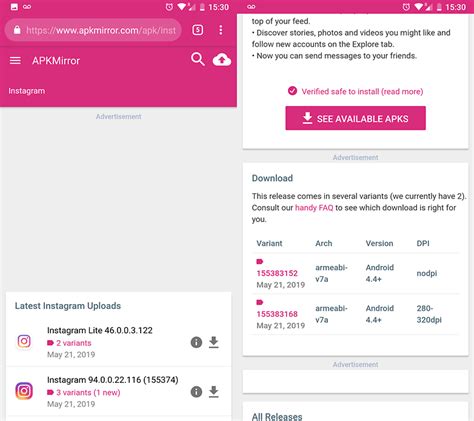Tap the lock icon in address bar
Screen dimensions: 474x421
(17, 30)
